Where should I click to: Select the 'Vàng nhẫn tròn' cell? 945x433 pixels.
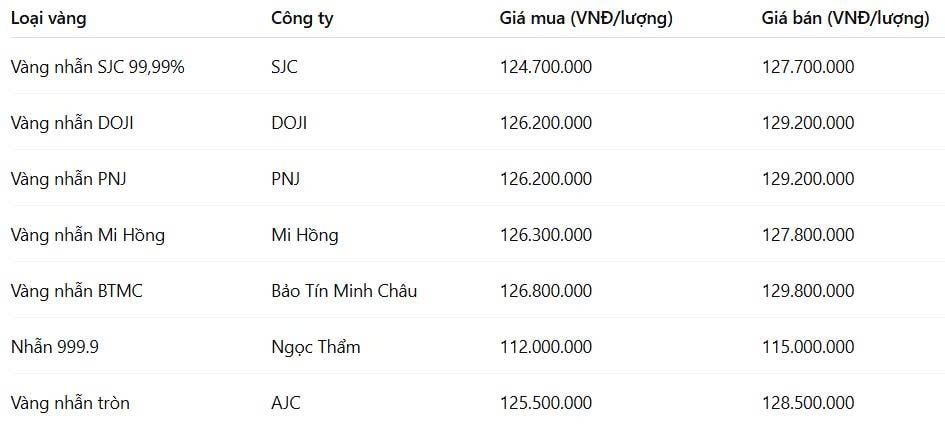(x=70, y=402)
